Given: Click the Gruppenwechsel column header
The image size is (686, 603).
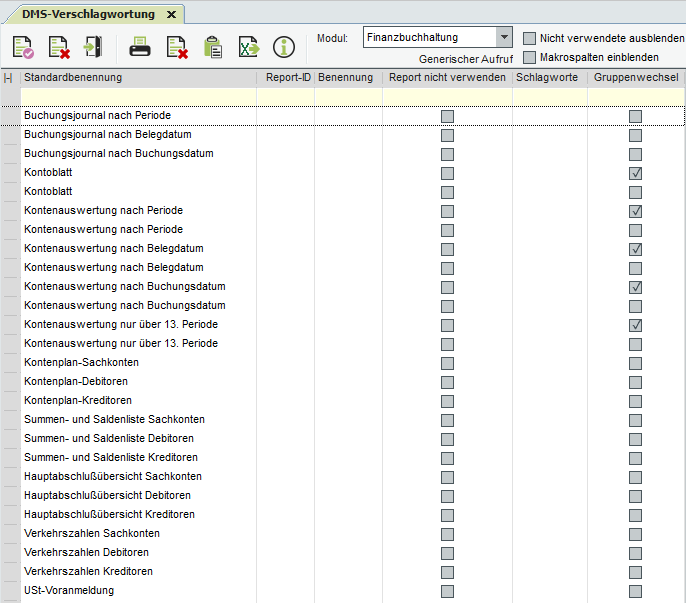Looking at the screenshot, I should pos(636,77).
